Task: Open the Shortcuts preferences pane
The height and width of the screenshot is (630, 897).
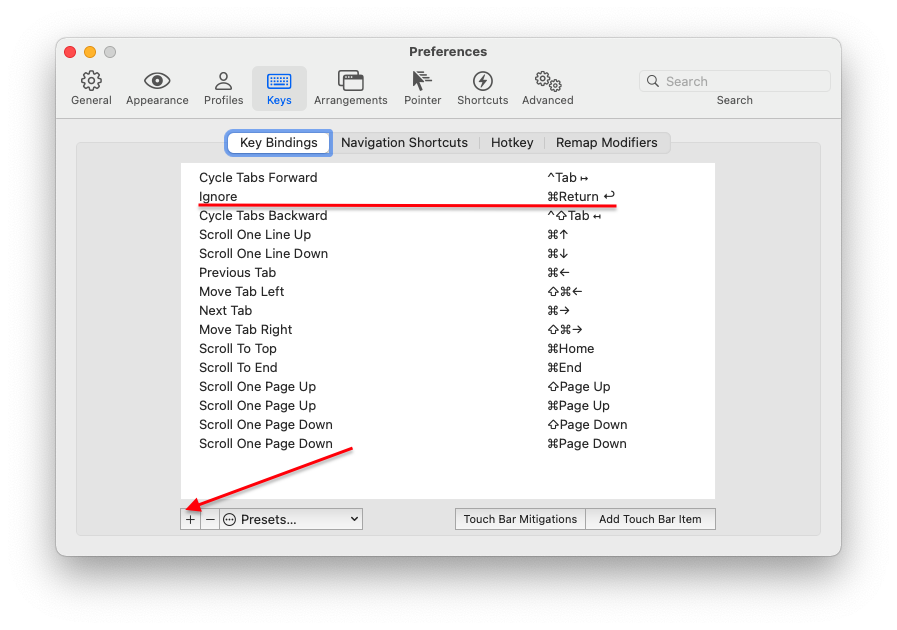Action: (482, 88)
